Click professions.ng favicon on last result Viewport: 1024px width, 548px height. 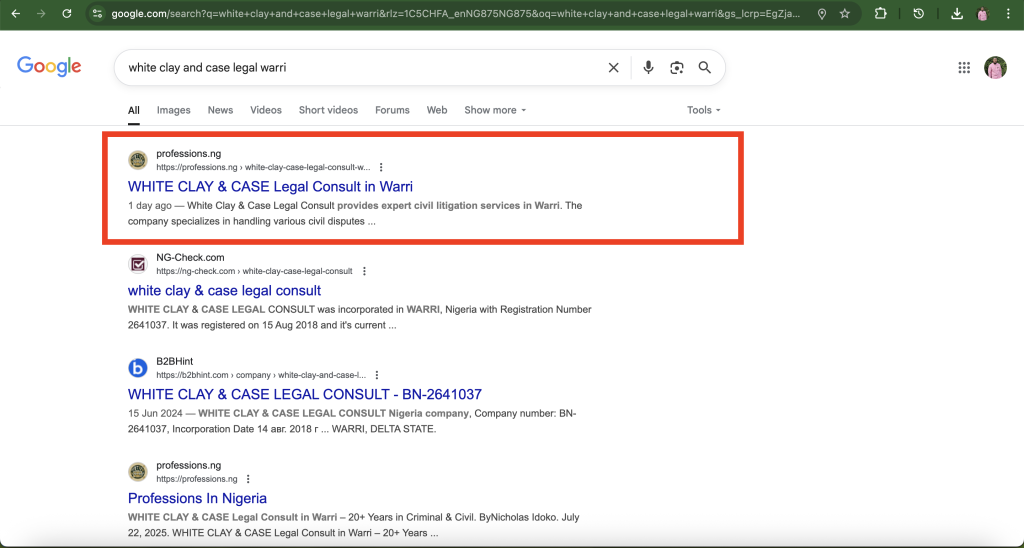[x=138, y=472]
